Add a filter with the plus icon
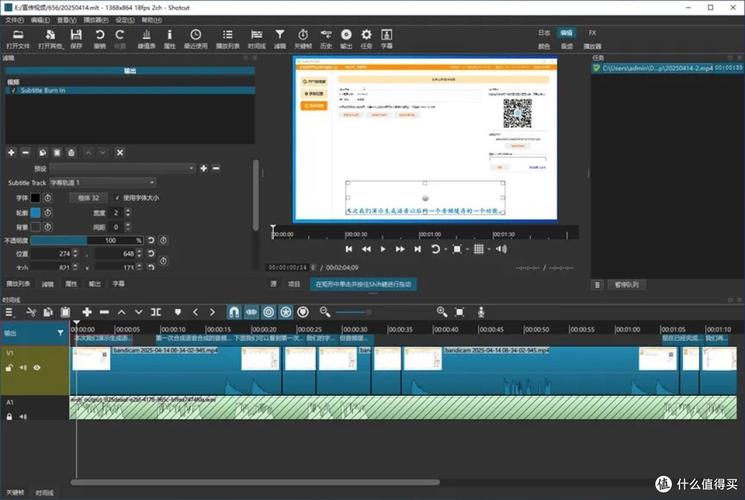 coord(11,153)
